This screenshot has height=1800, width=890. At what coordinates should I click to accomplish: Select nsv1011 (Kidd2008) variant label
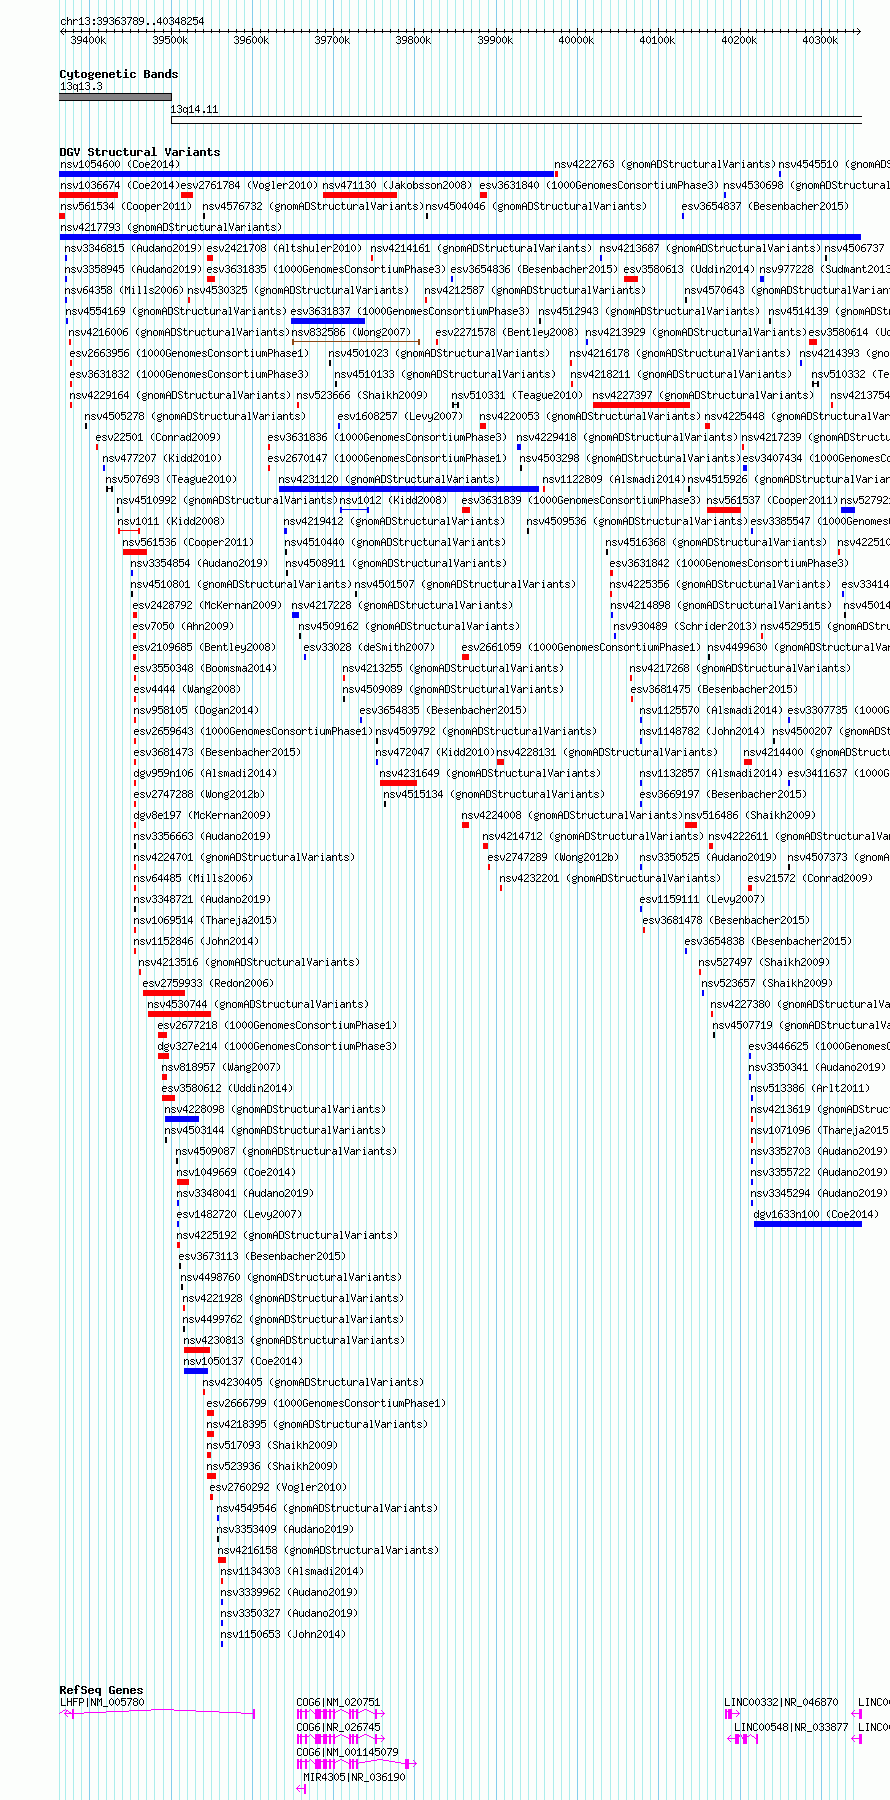click(x=171, y=521)
